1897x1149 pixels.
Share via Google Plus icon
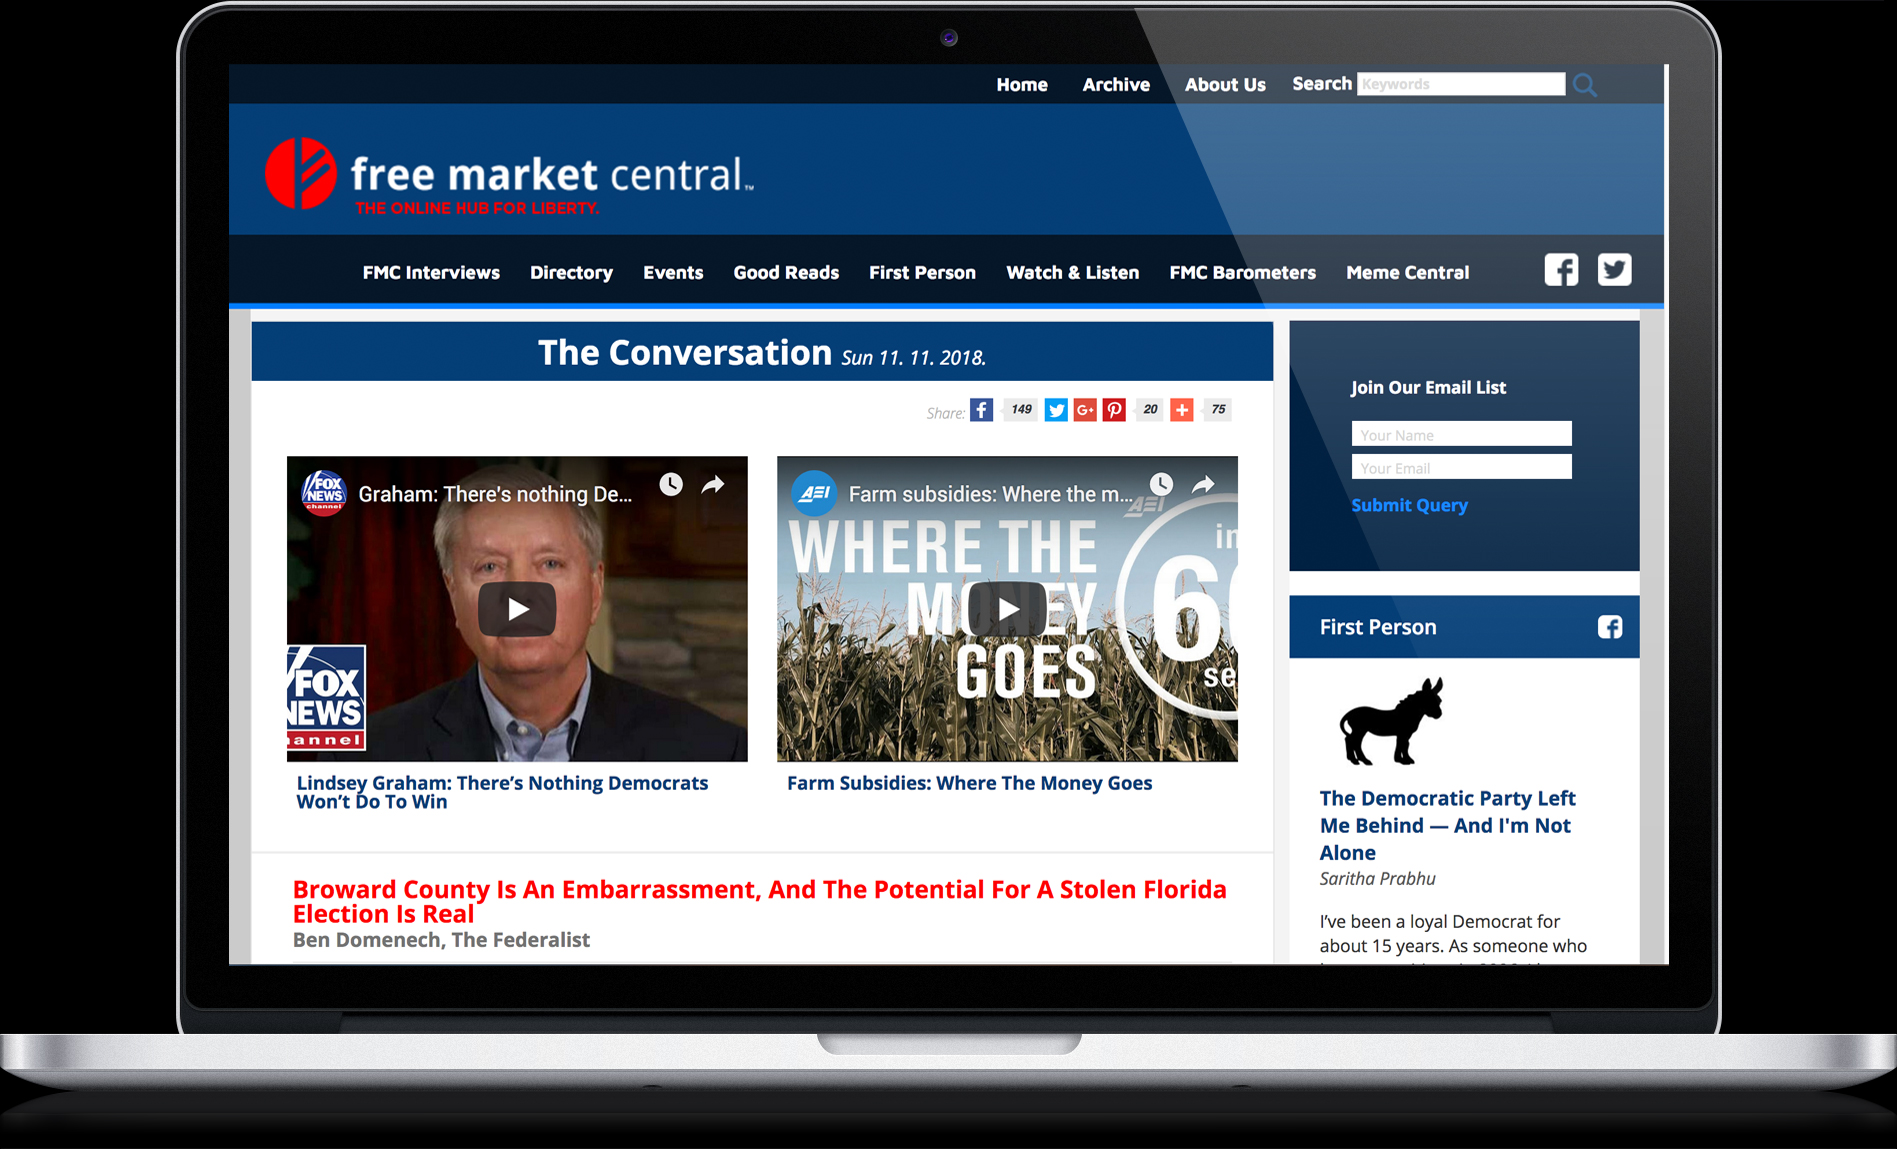pos(1085,410)
